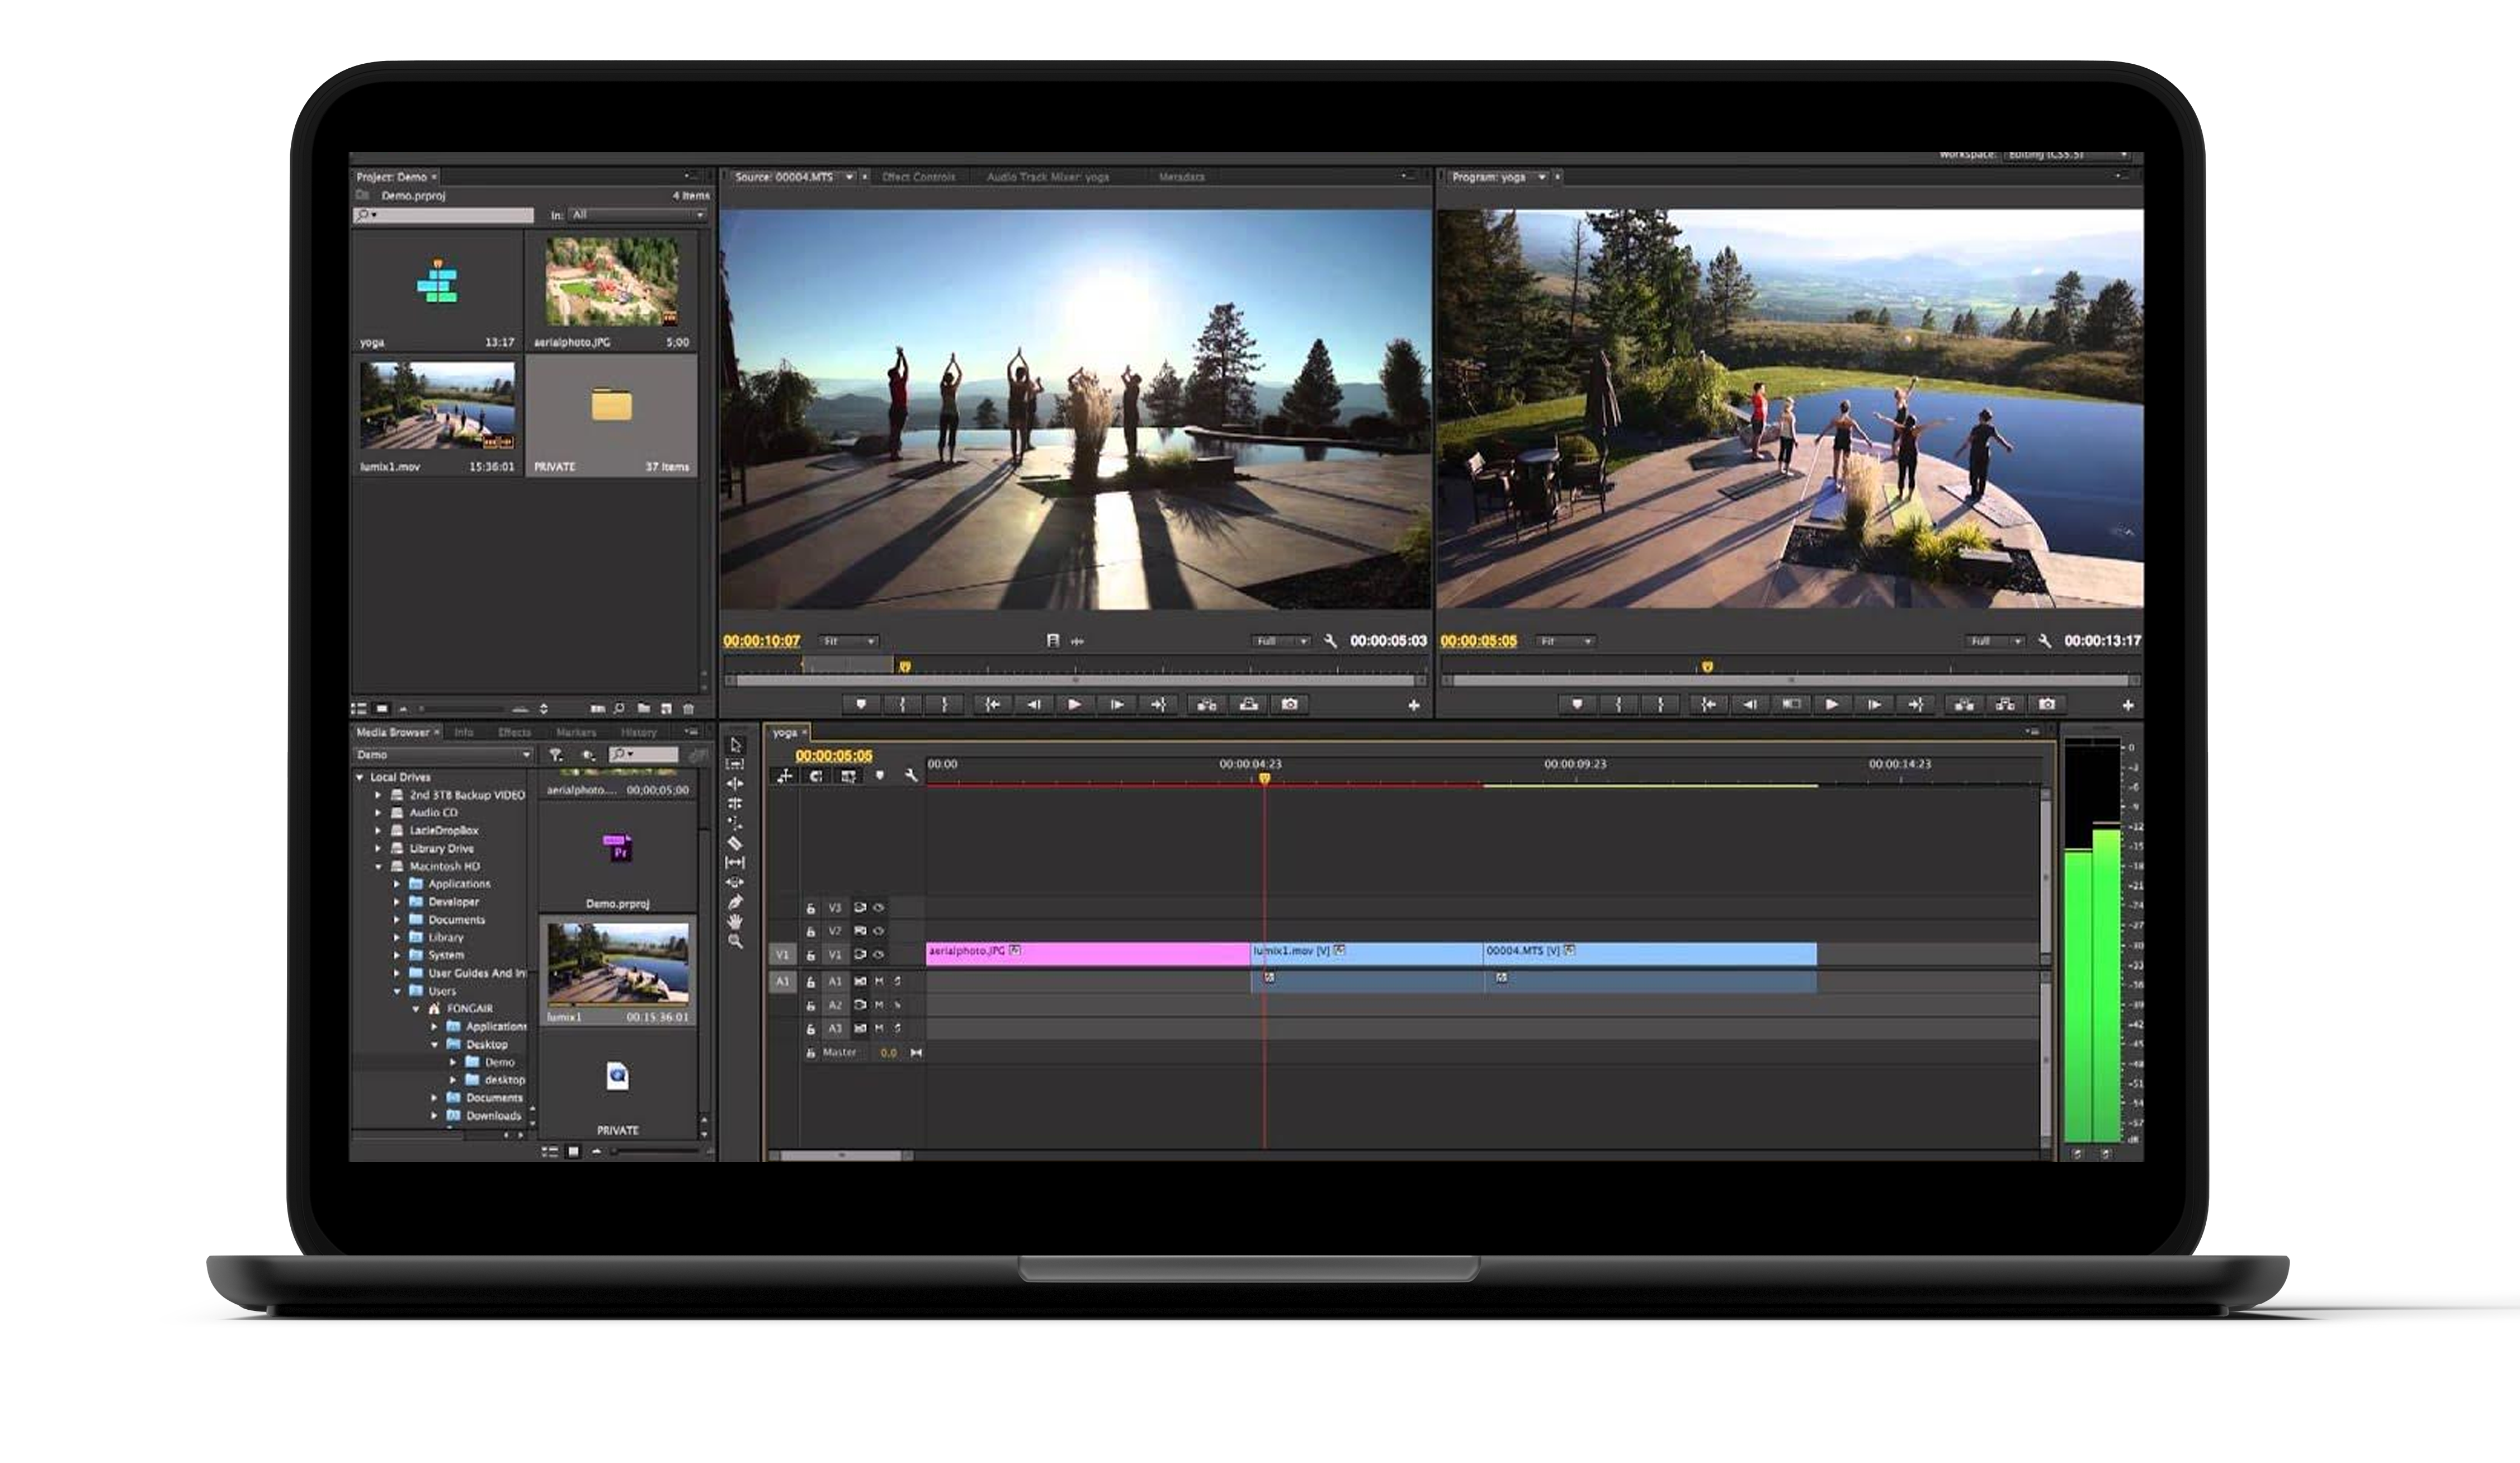Select the Rolling Edit tool
2520x1463 pixels.
735,804
